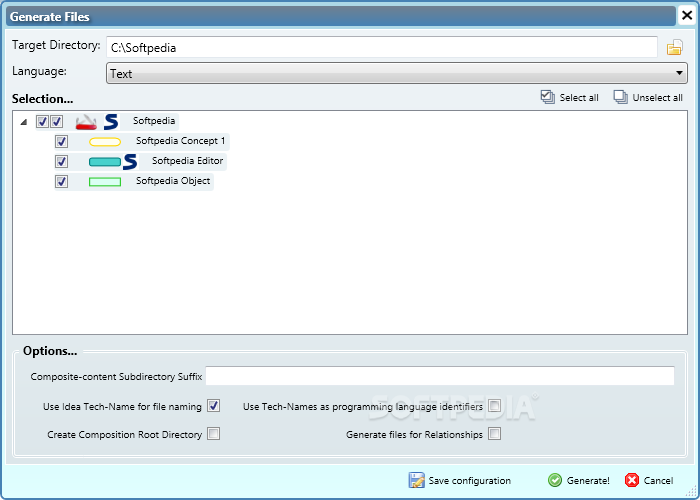Click the green checkmark Generate icon

pyautogui.click(x=555, y=480)
